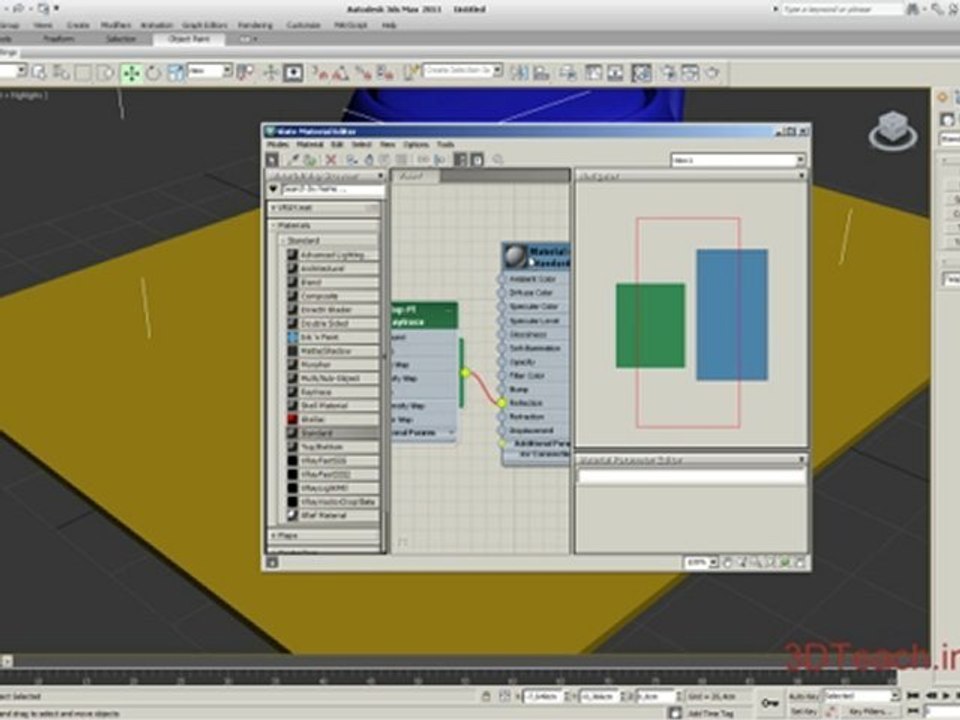Delete selected node with red X icon
960x720 pixels.
point(331,160)
